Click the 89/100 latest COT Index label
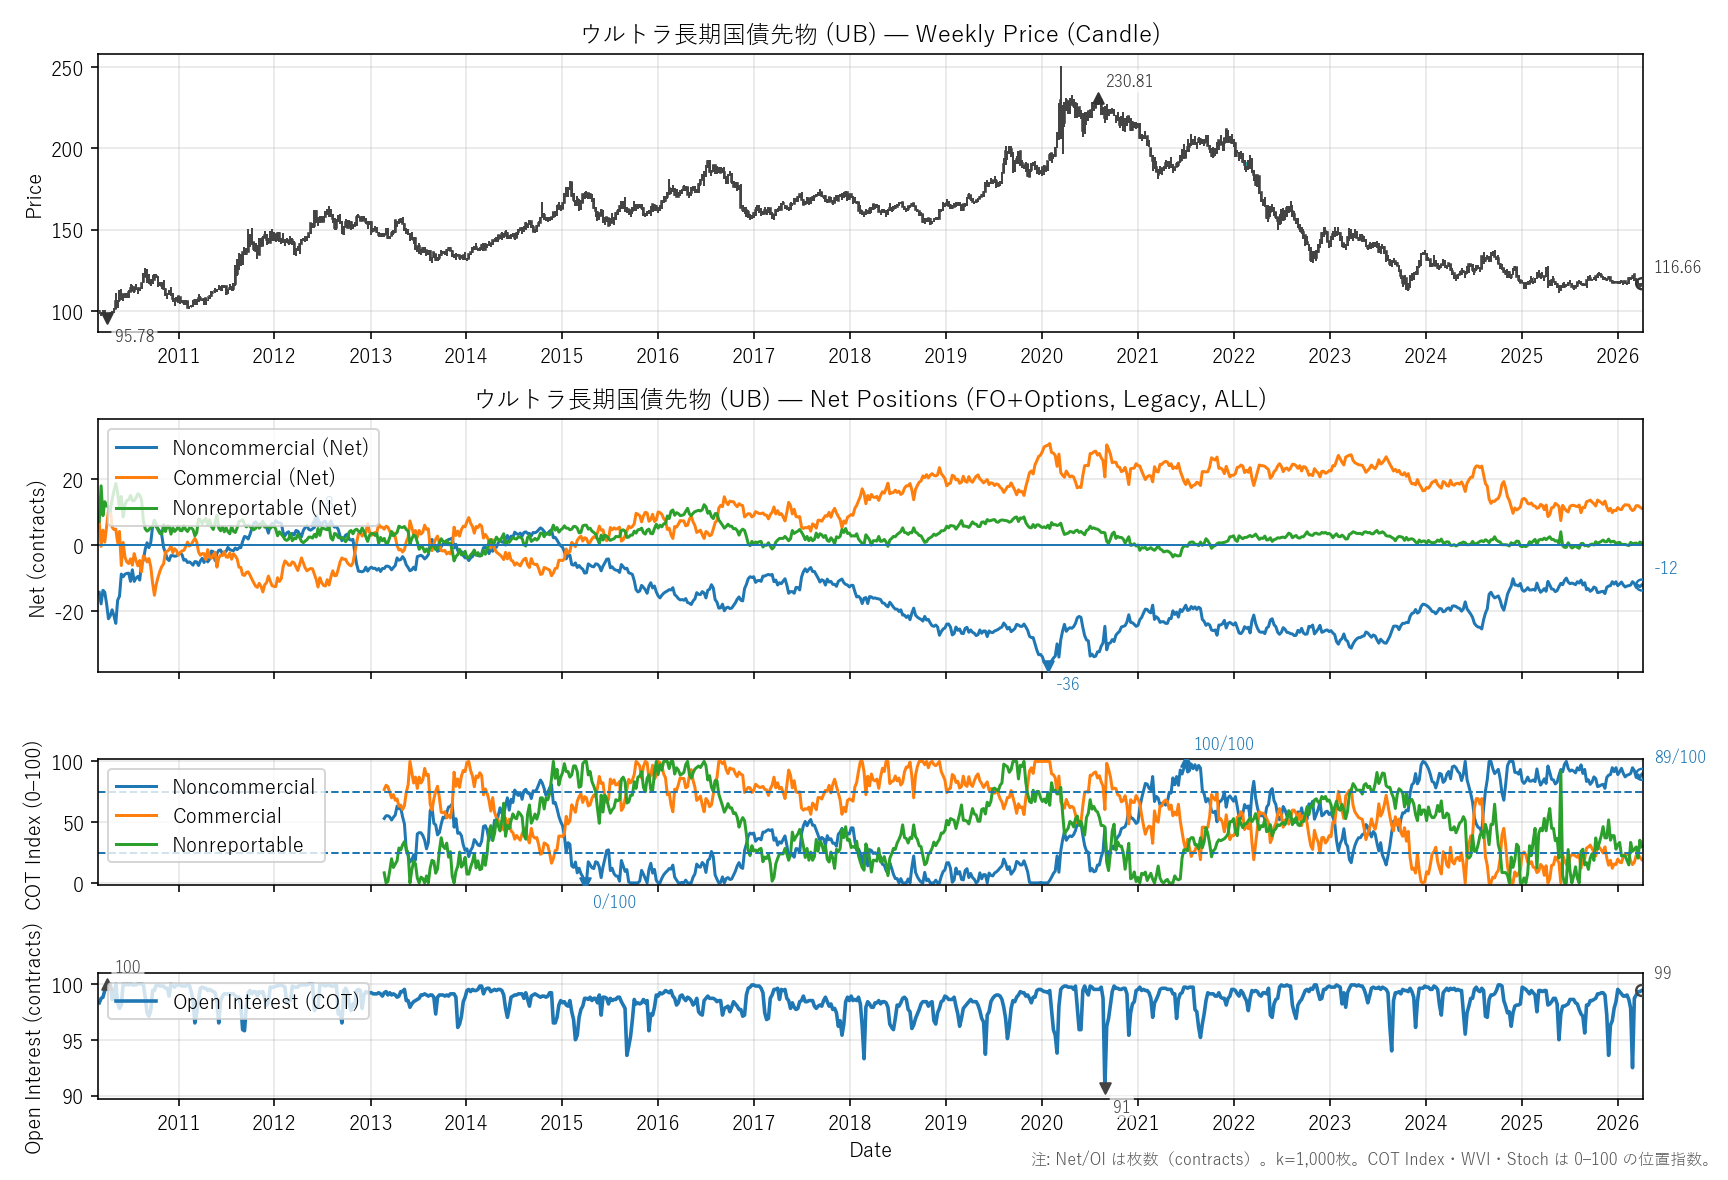This screenshot has height=1180, width=1728. click(x=1680, y=757)
